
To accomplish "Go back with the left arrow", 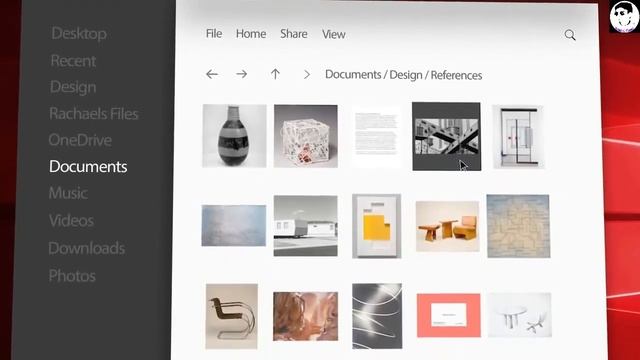I will [212, 74].
